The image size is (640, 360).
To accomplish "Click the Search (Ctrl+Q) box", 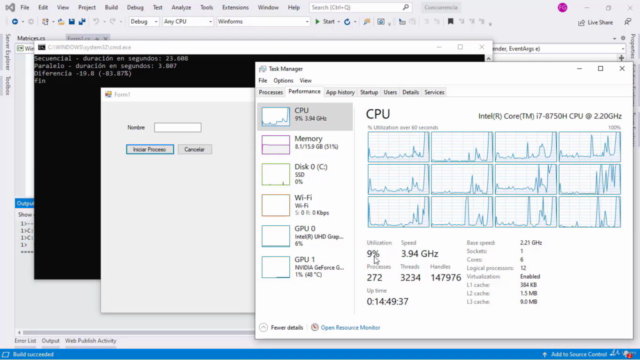I will [360, 7].
